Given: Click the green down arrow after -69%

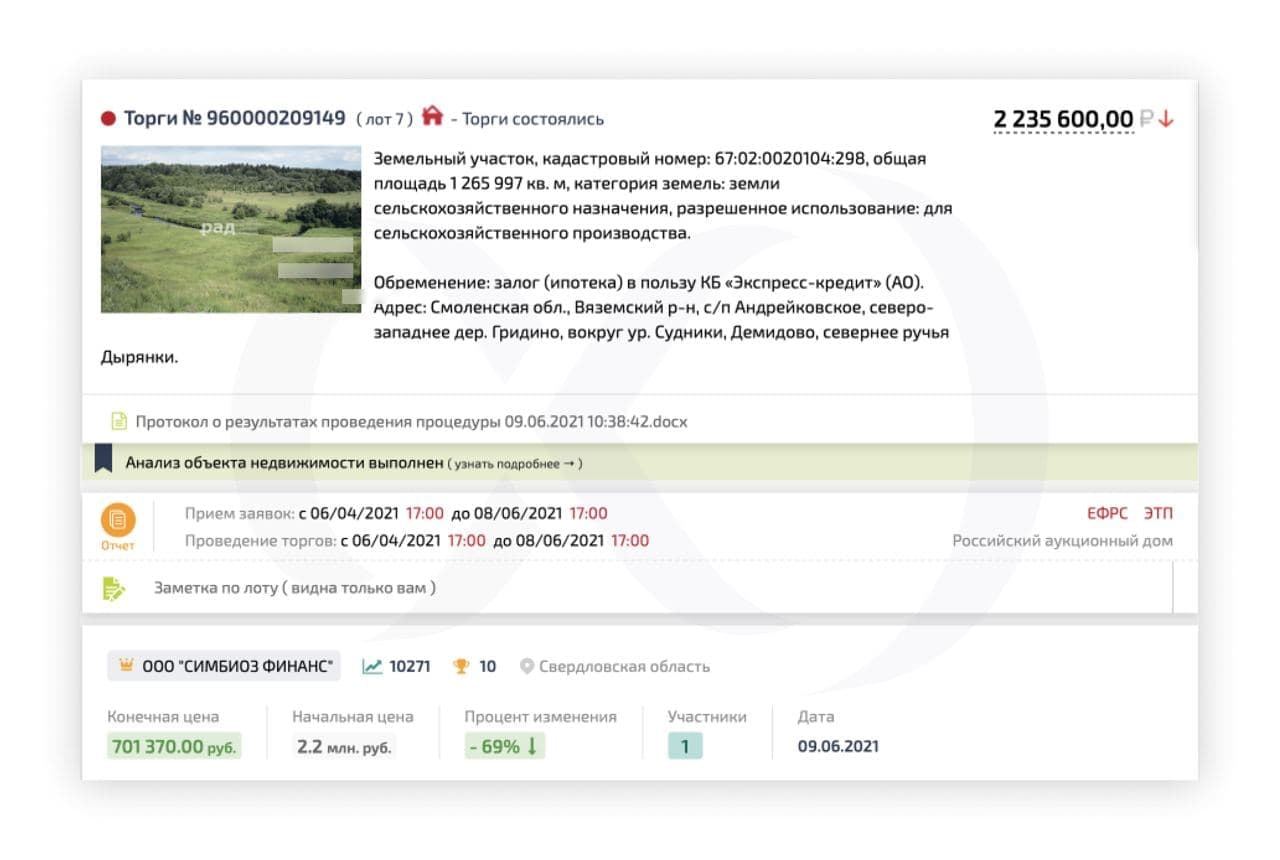Looking at the screenshot, I should pyautogui.click(x=532, y=746).
